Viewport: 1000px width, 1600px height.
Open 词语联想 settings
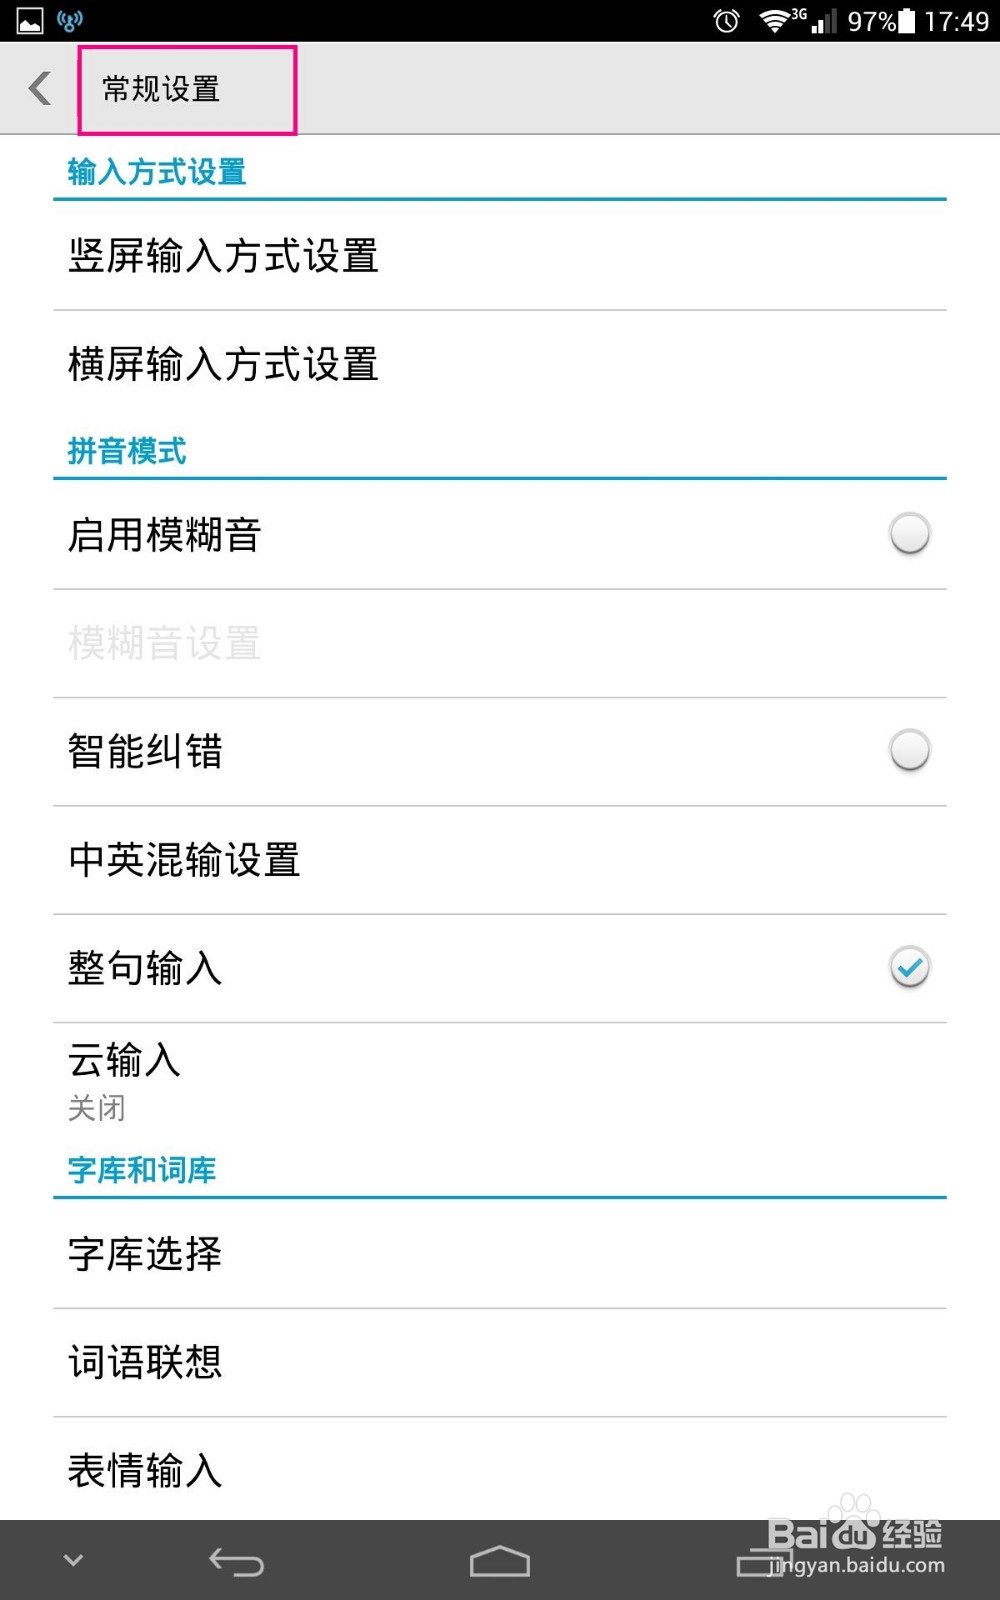(500, 1362)
